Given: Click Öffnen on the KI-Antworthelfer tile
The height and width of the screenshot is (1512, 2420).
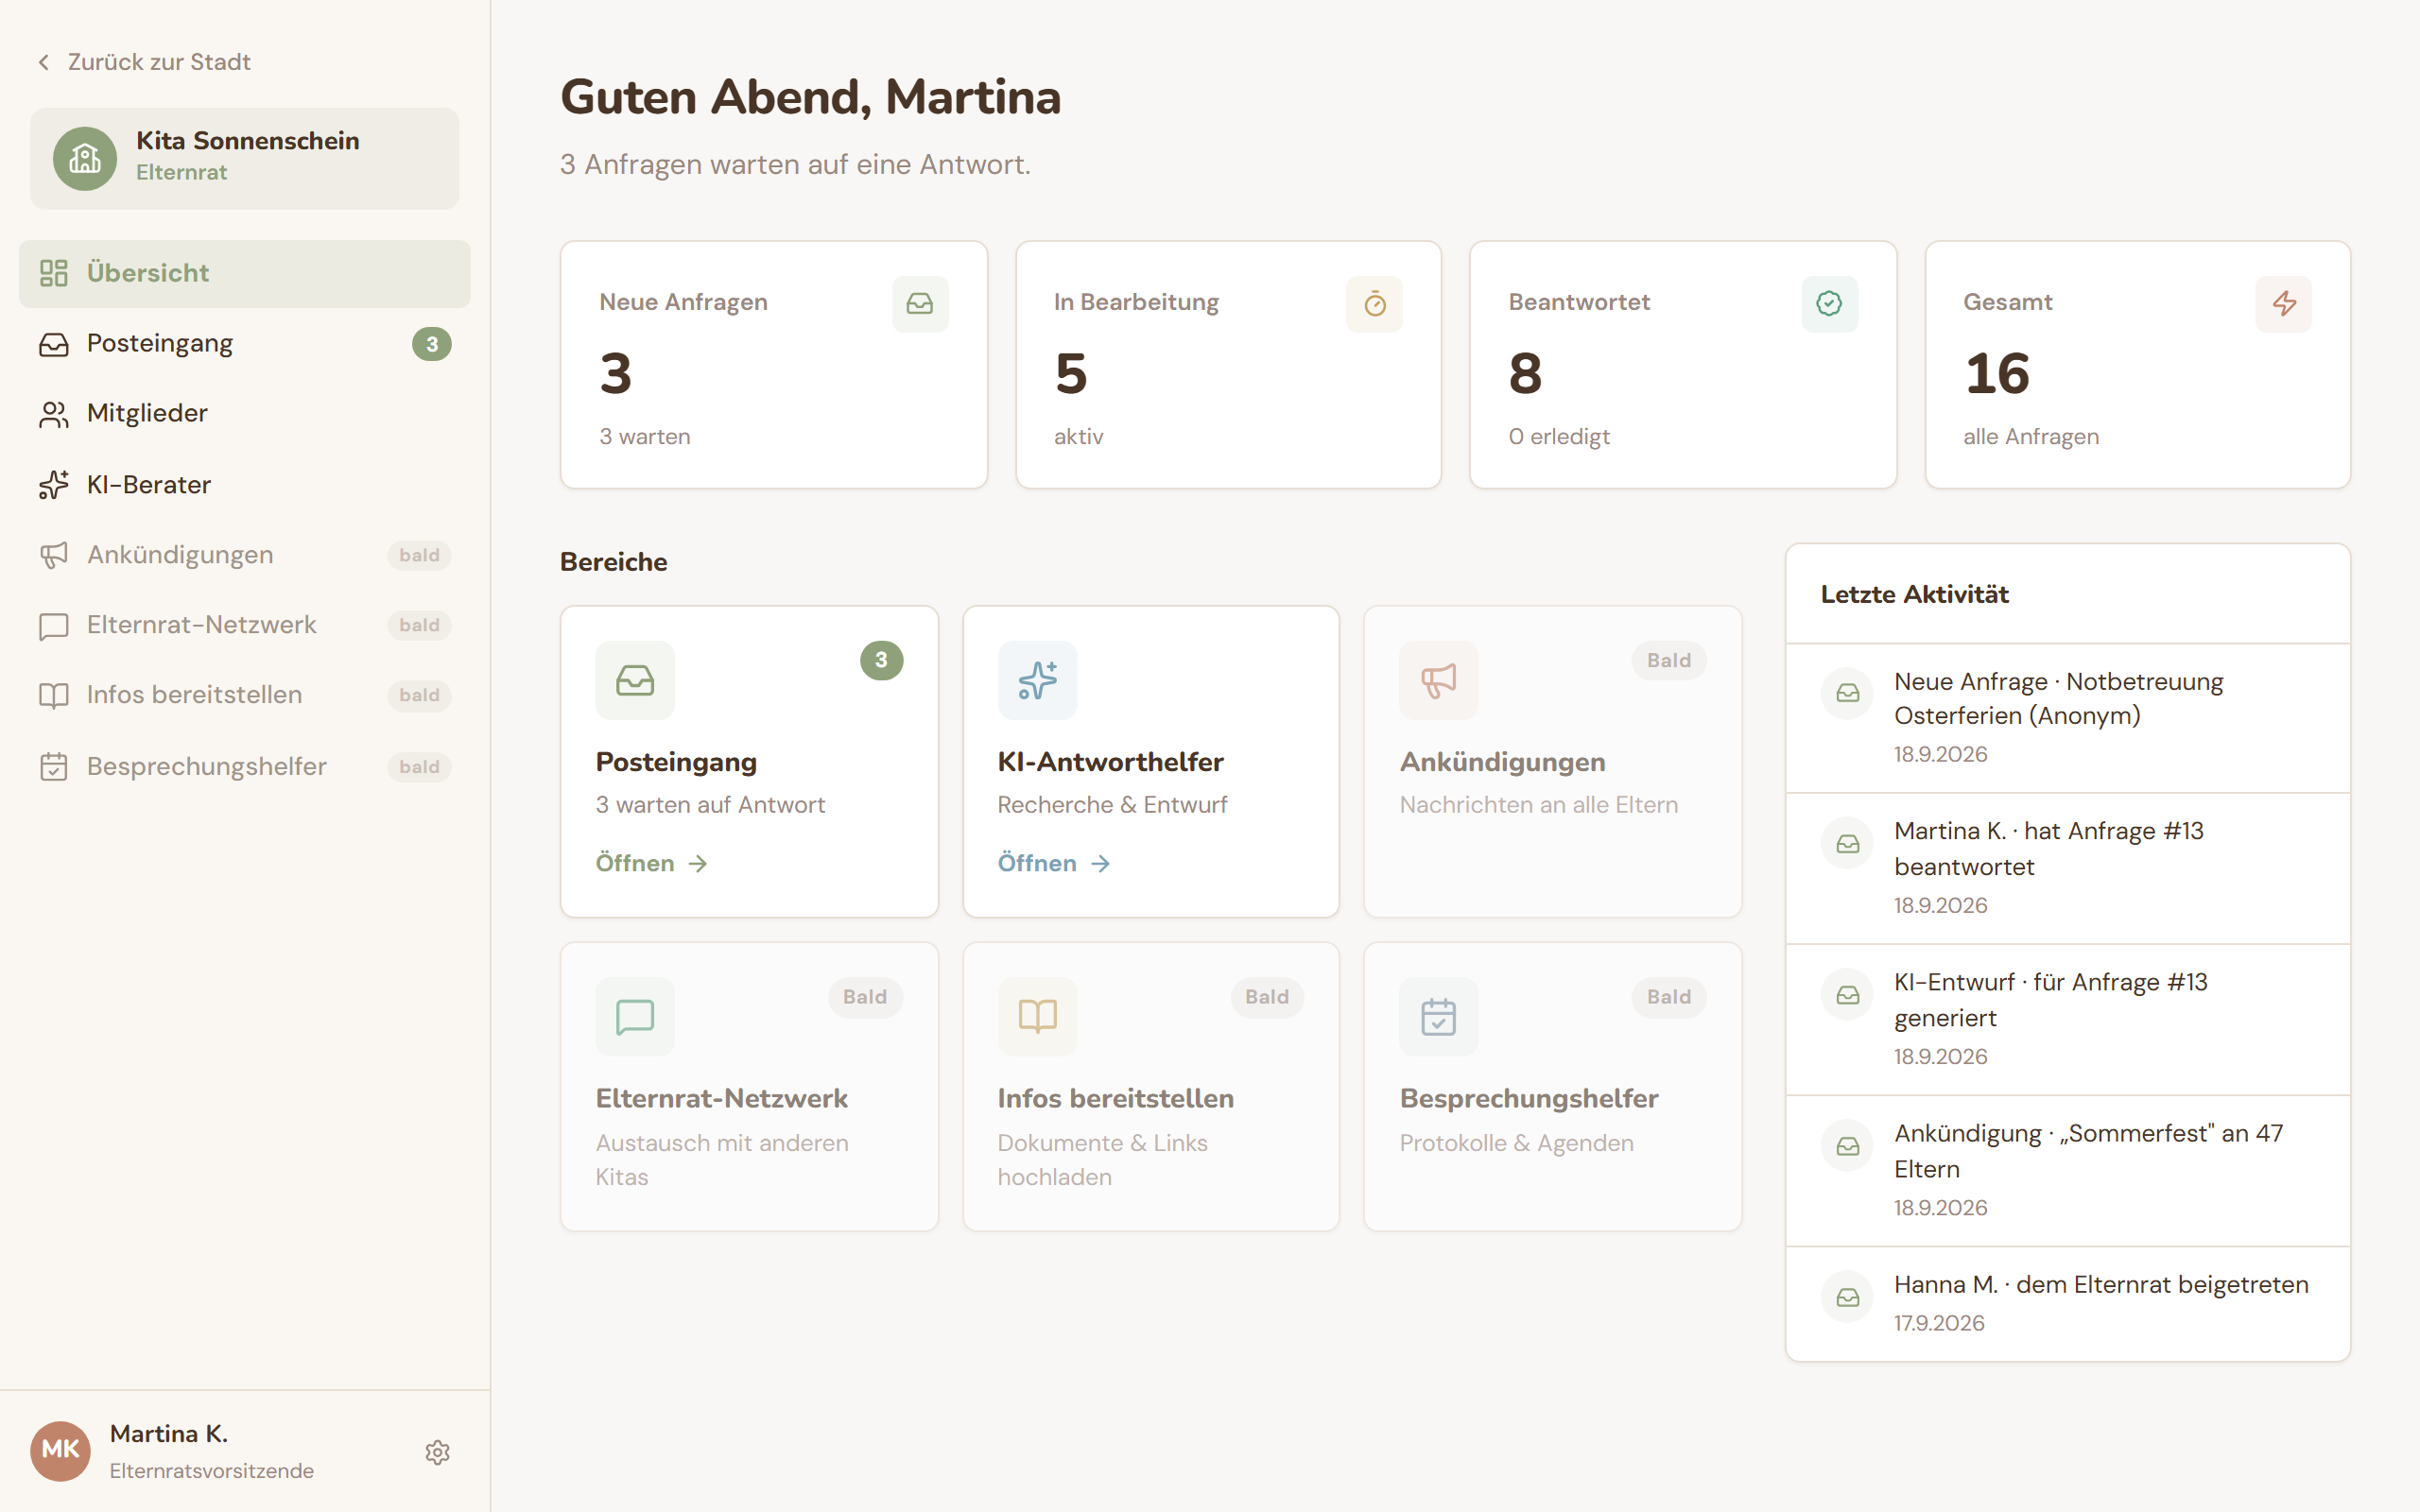Looking at the screenshot, I should coord(1054,863).
